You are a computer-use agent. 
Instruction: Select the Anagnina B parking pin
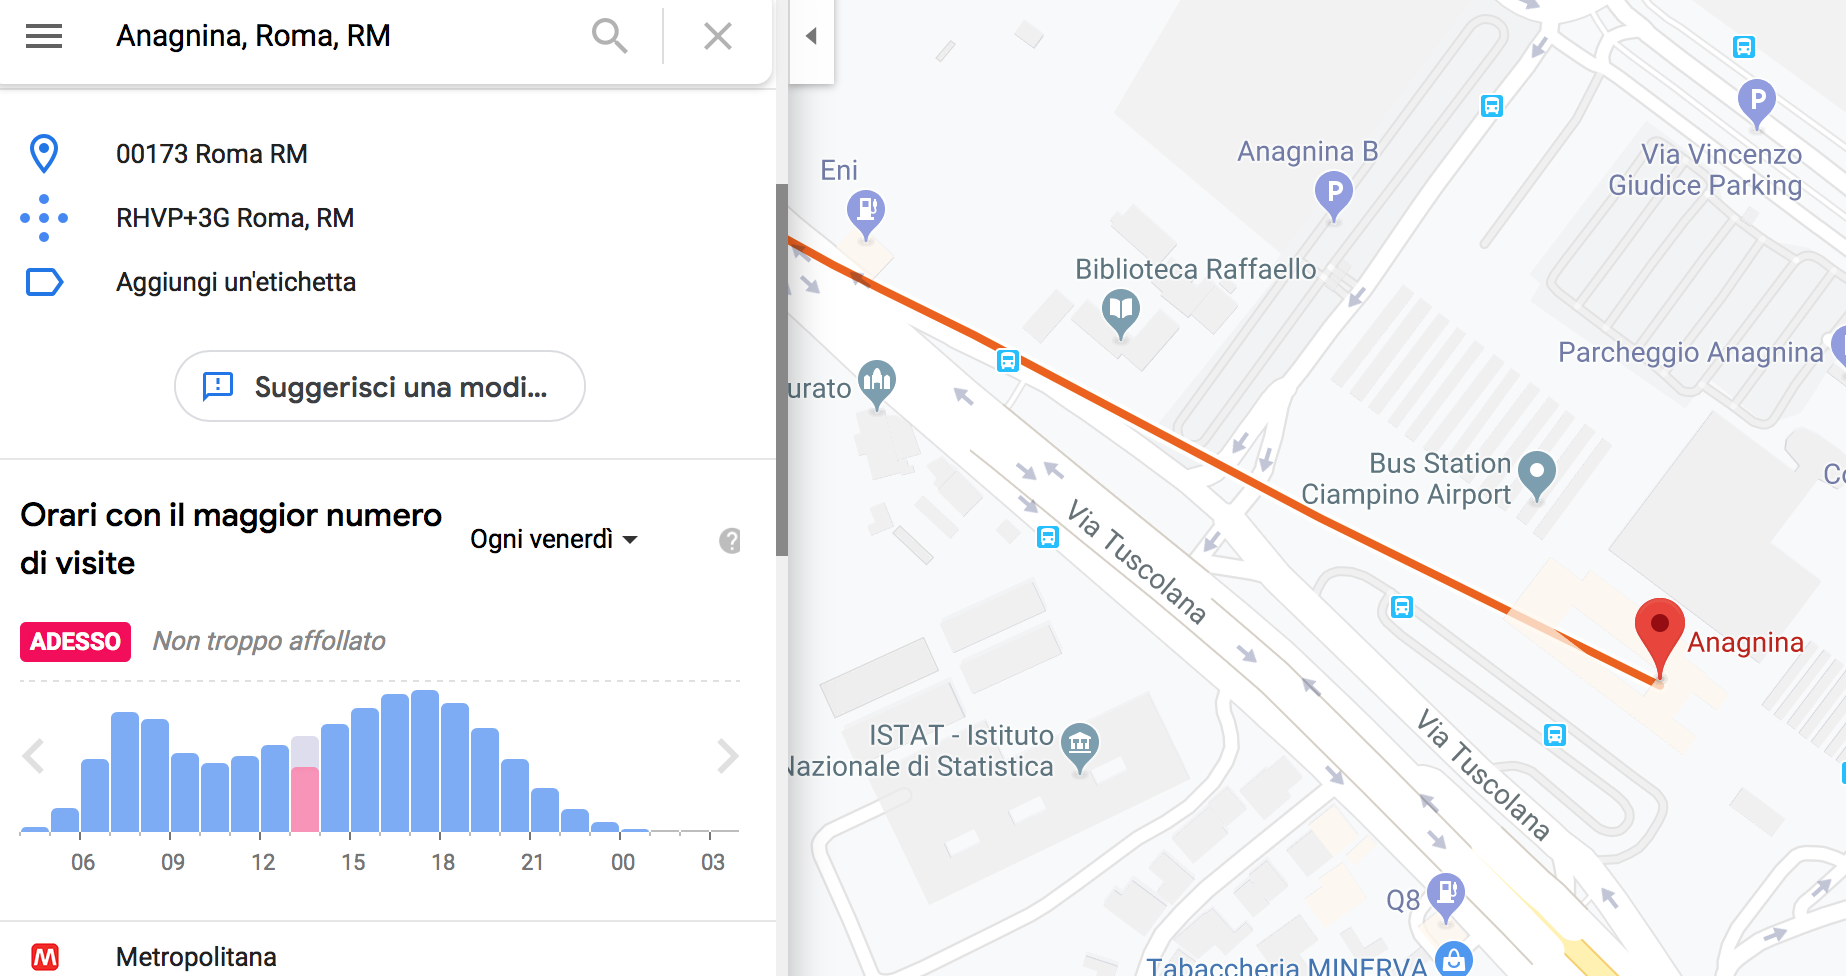click(1333, 193)
